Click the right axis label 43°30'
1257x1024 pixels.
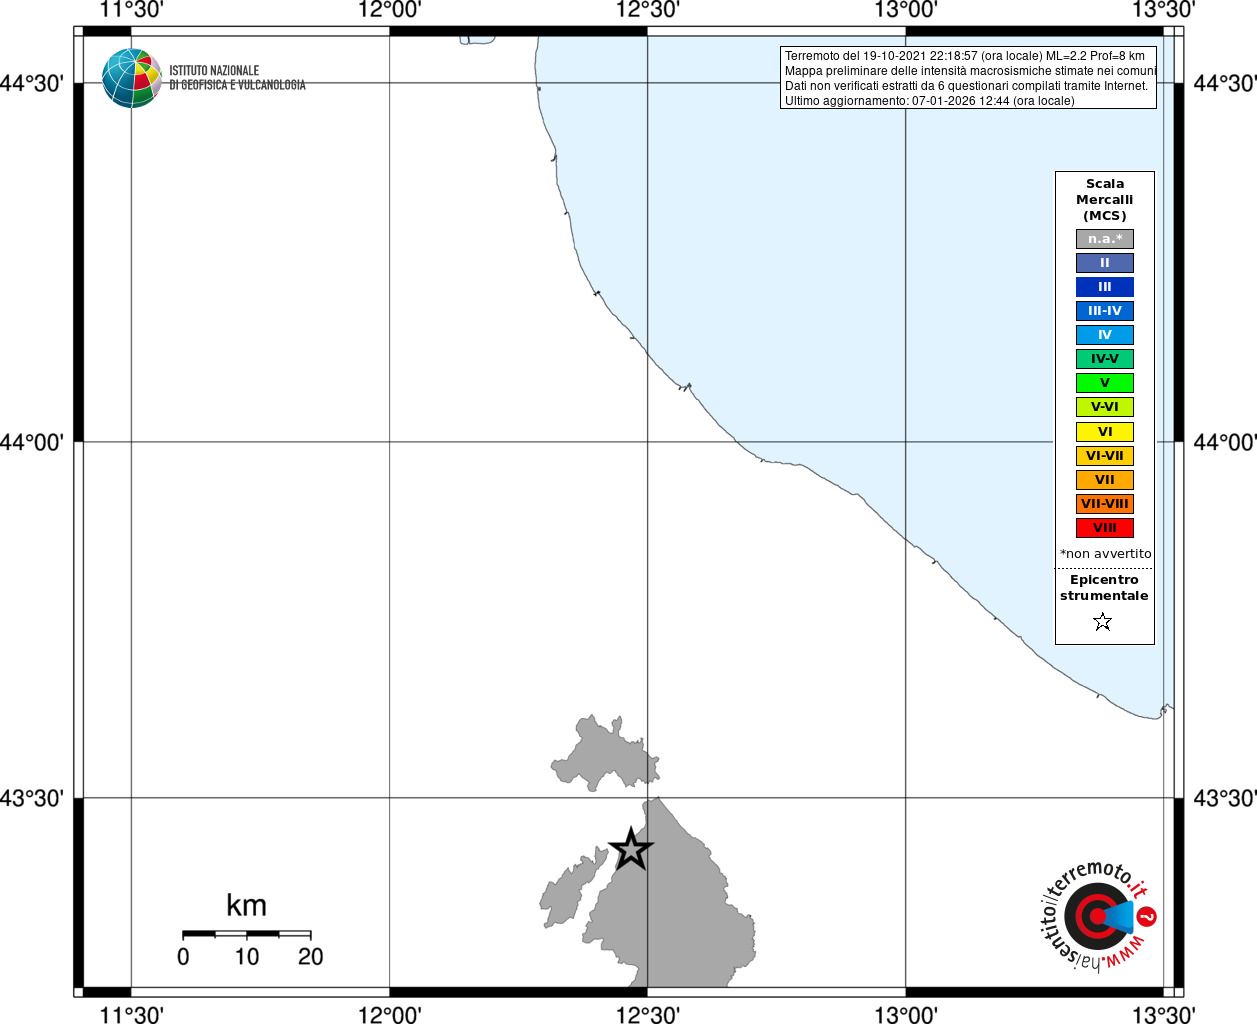(1224, 798)
